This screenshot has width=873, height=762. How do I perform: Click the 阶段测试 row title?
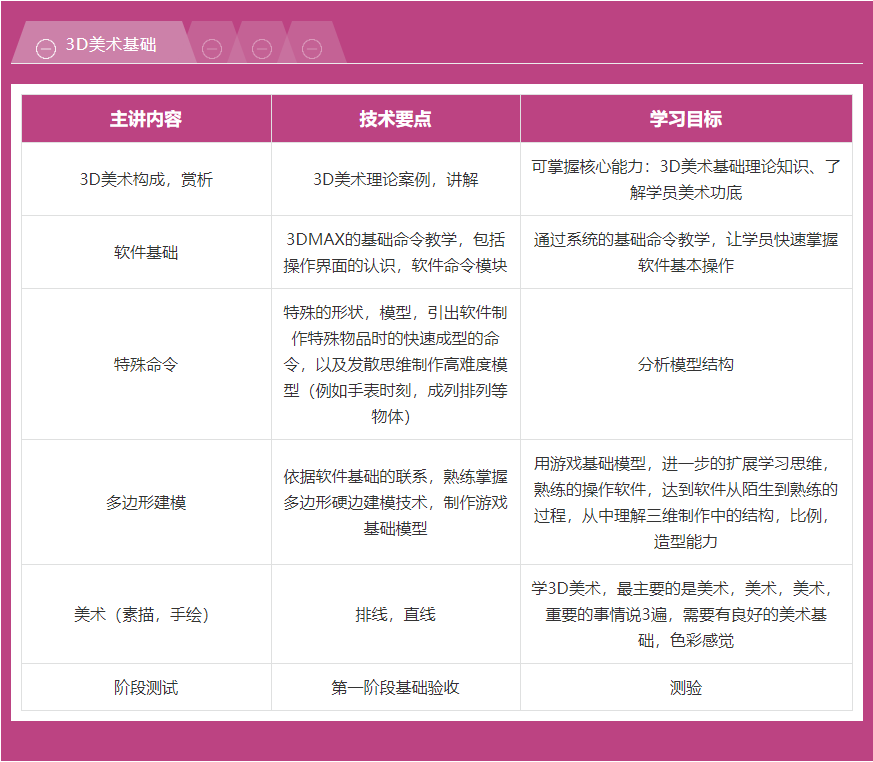146,688
